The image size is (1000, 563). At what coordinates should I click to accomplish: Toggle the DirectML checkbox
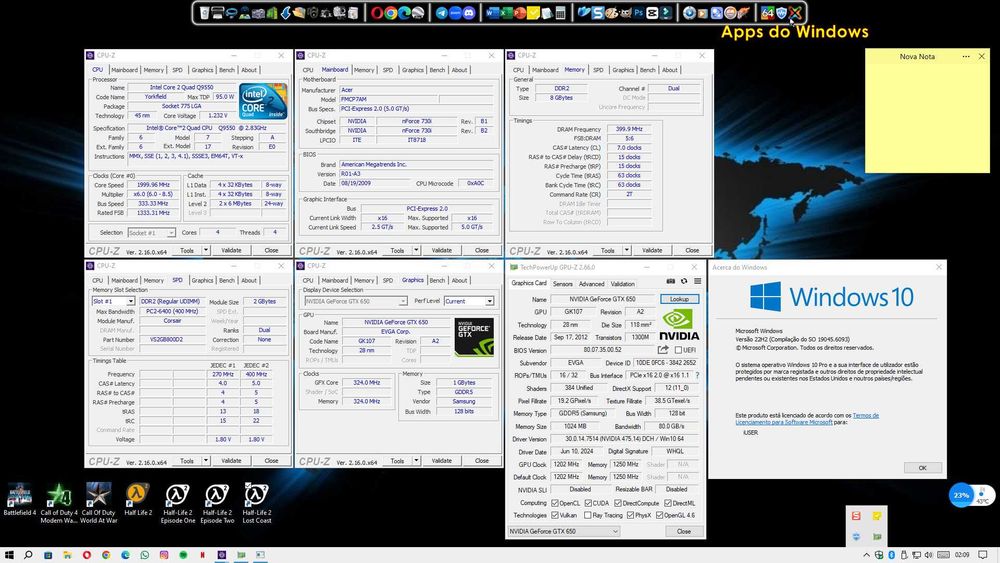pyautogui.click(x=668, y=503)
